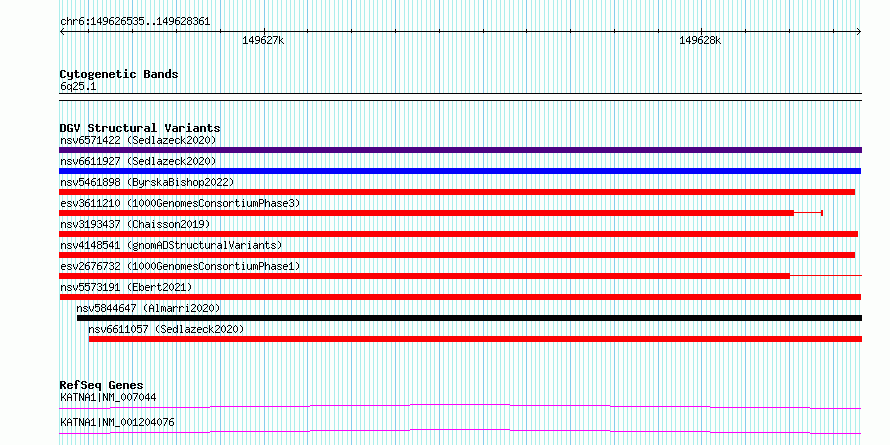Click the left arrowhead of the ruler
This screenshot has width=890, height=445.
coord(62,31)
